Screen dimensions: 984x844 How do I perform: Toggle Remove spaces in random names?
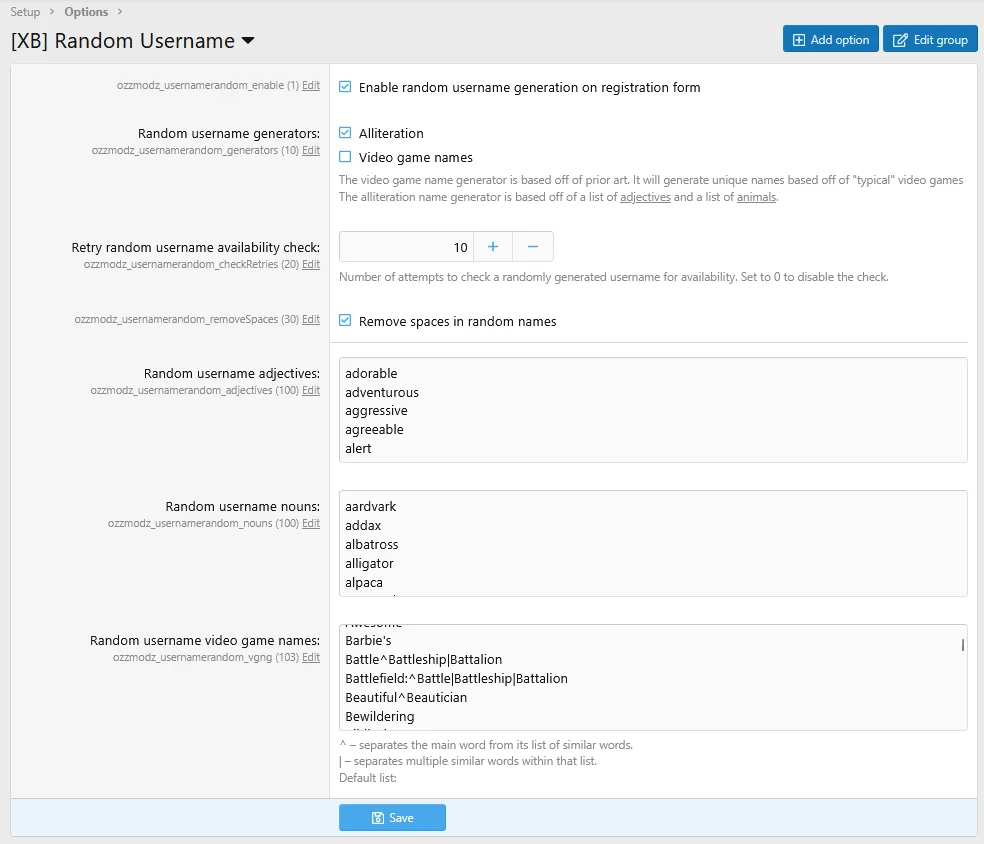[x=345, y=321]
